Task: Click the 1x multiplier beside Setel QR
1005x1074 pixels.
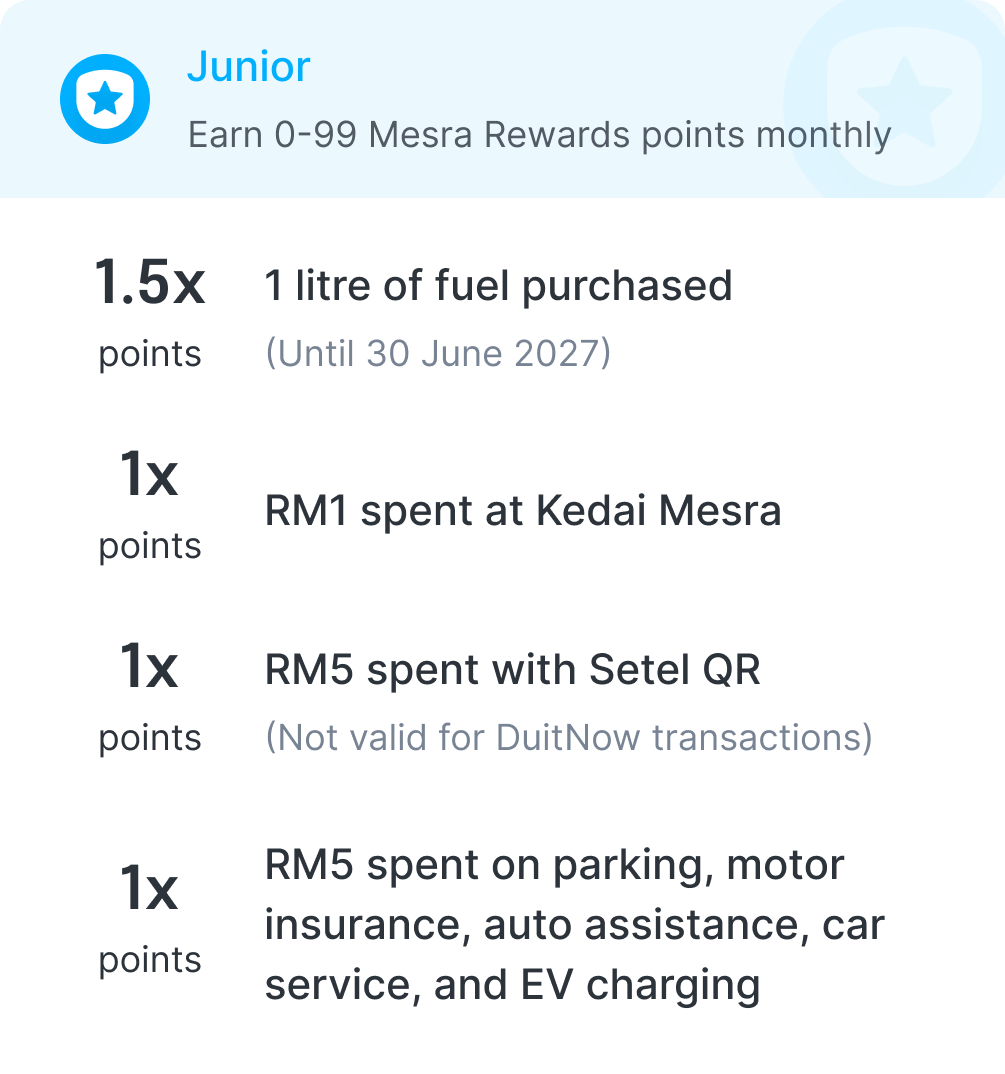Action: 149,665
